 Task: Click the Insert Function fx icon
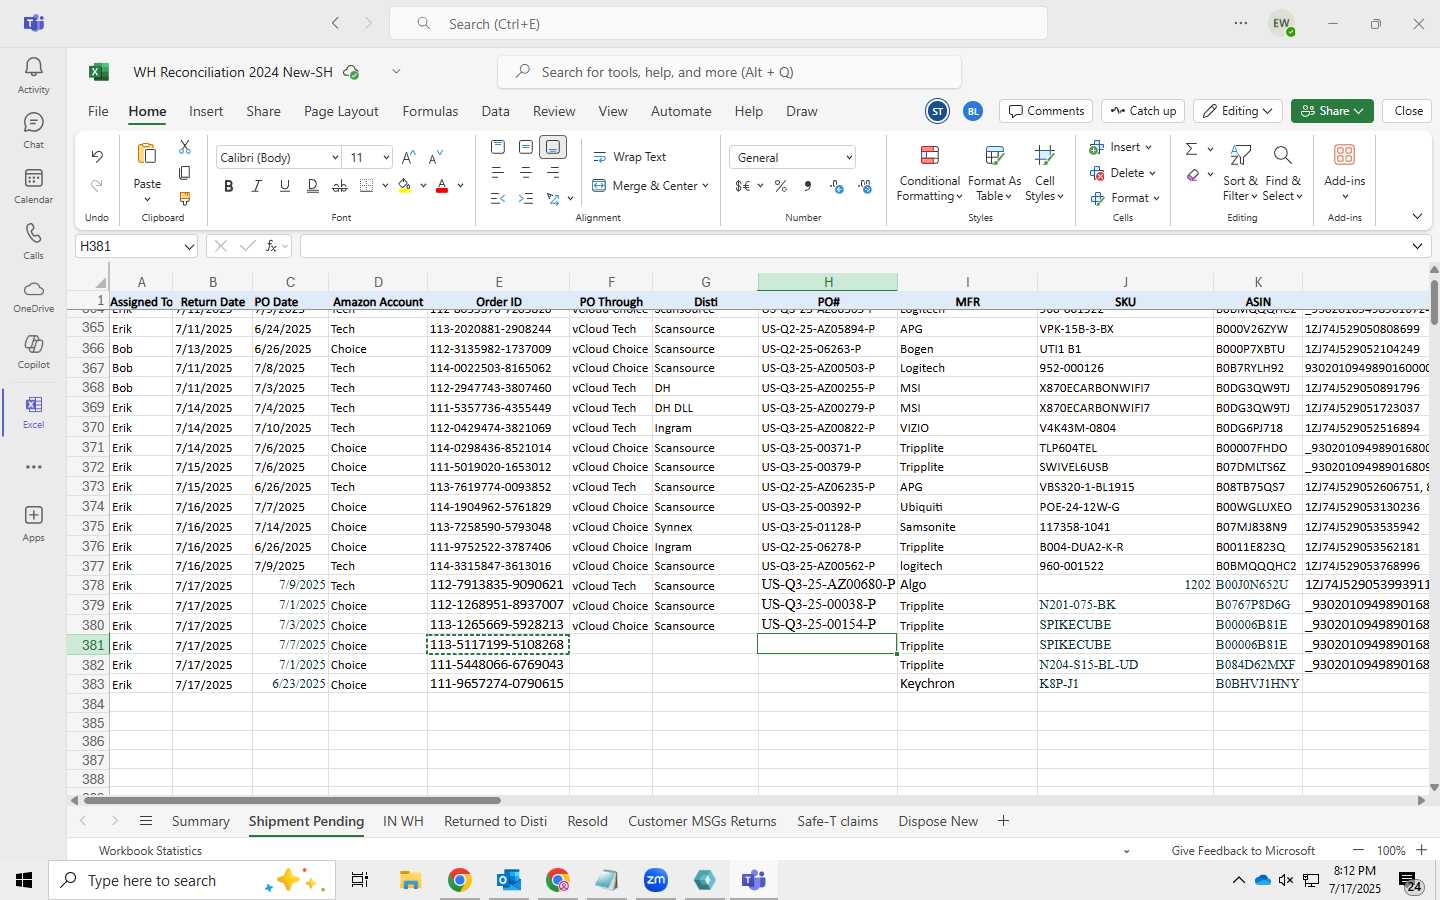[x=271, y=246]
